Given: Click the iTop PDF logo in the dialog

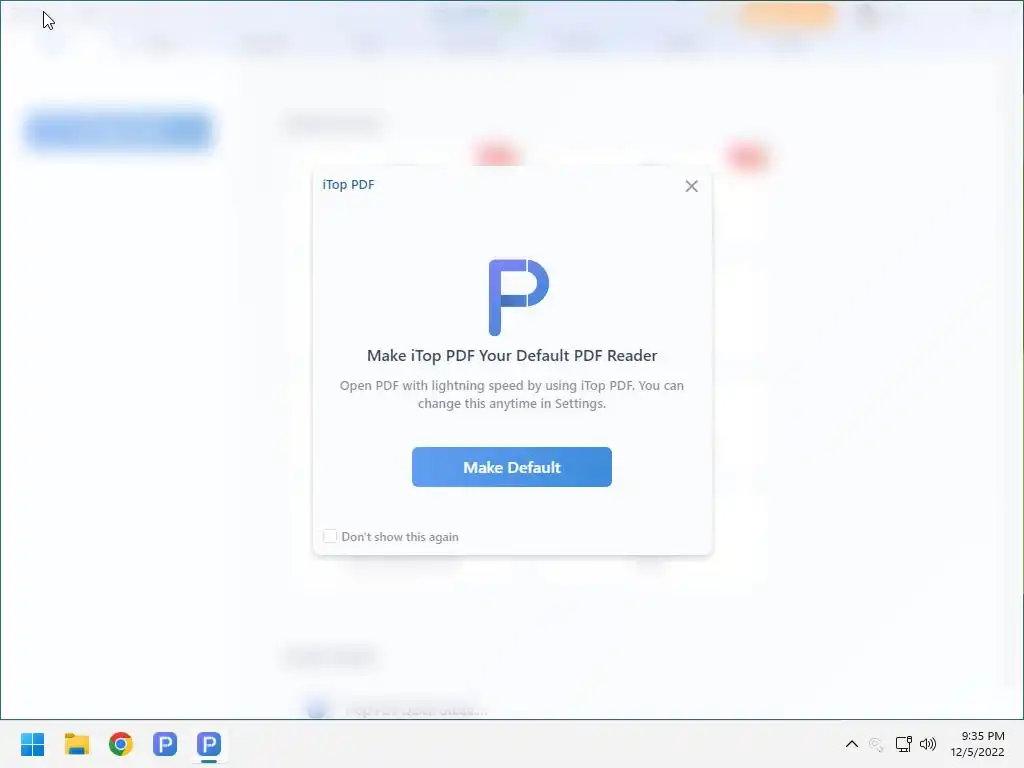Looking at the screenshot, I should [519, 297].
